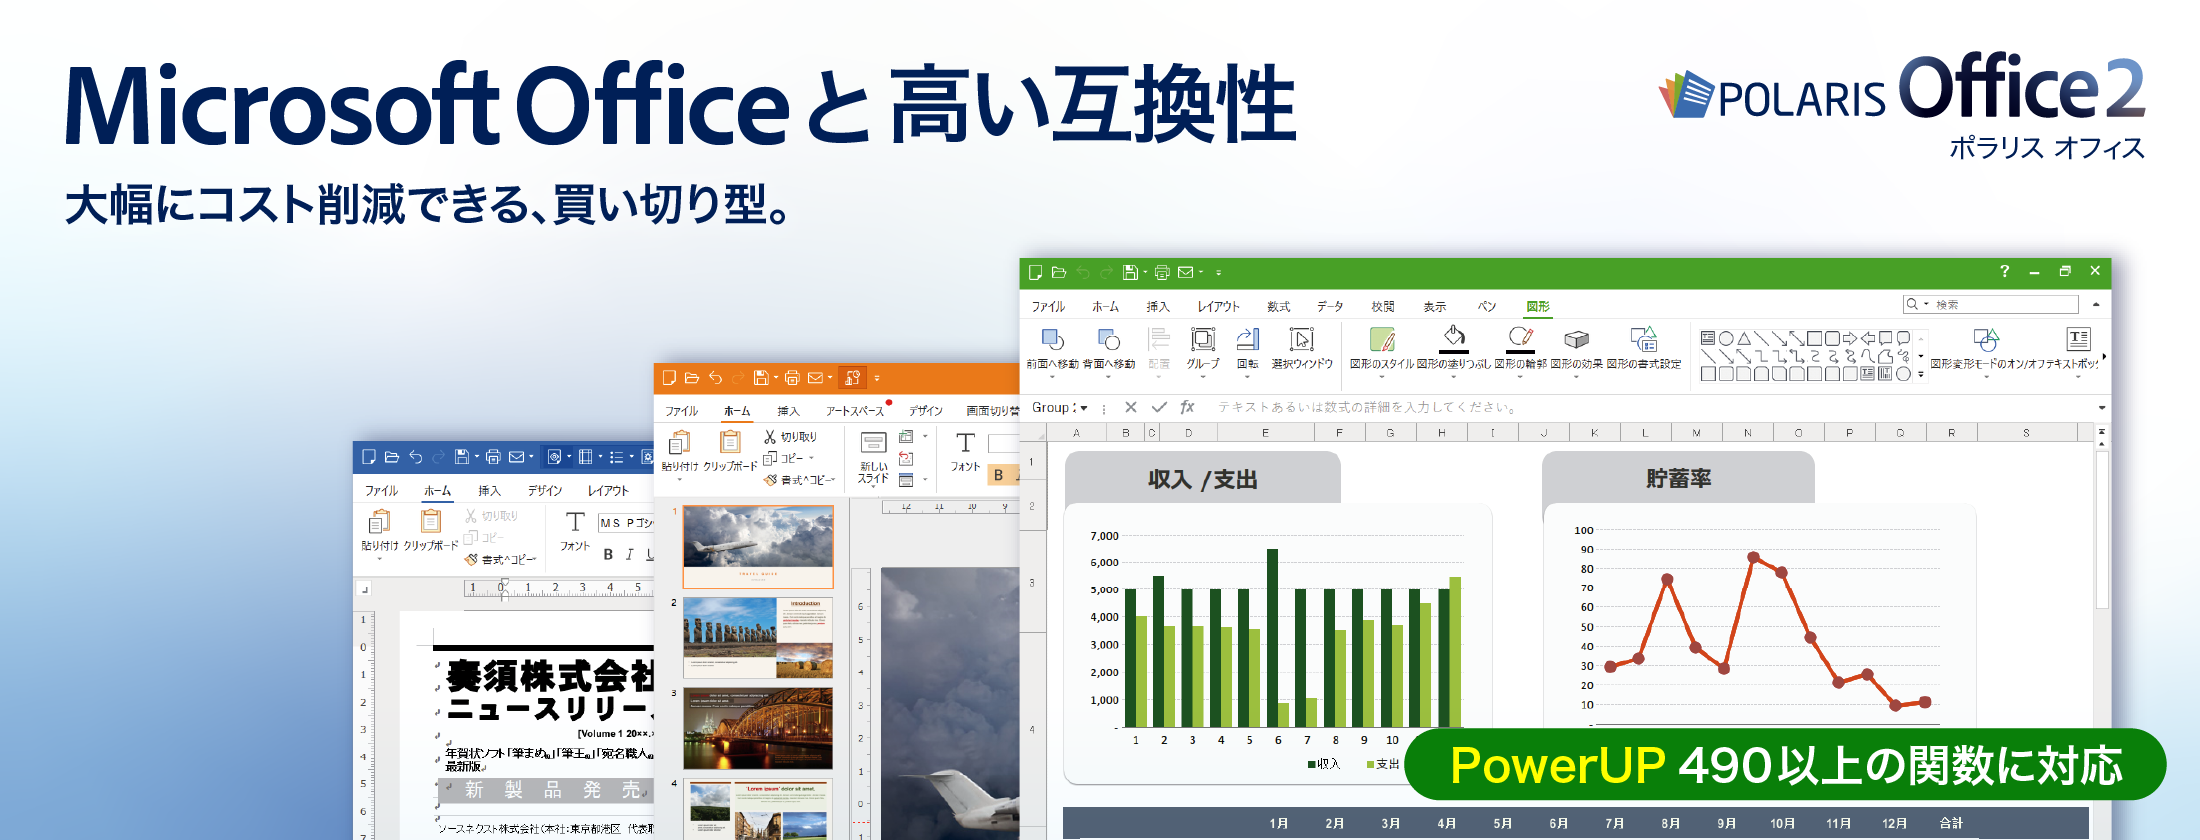The height and width of the screenshot is (840, 2200).
Task: Click the 図形のスタイル icon
Action: (1381, 340)
